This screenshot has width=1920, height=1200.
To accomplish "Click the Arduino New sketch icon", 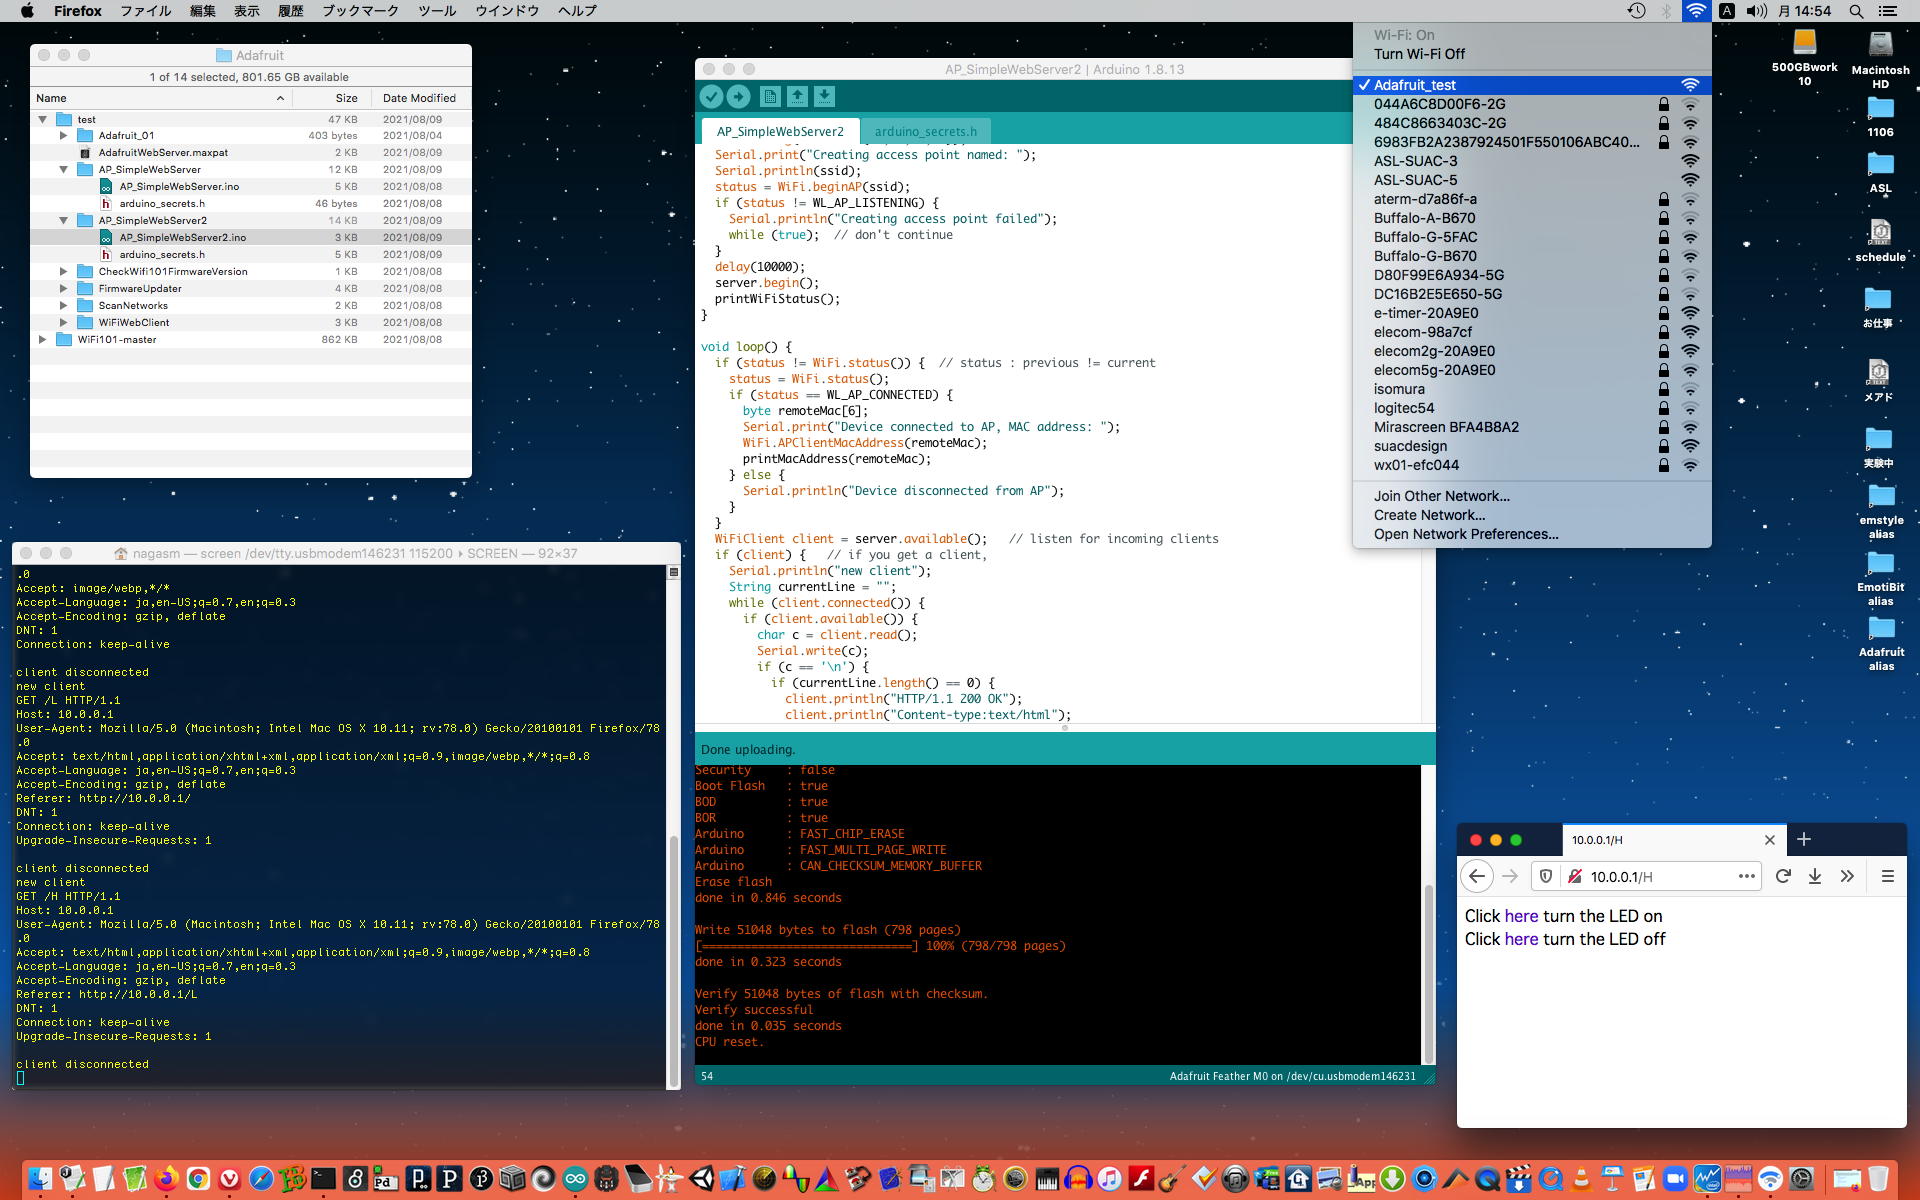I will [x=770, y=96].
